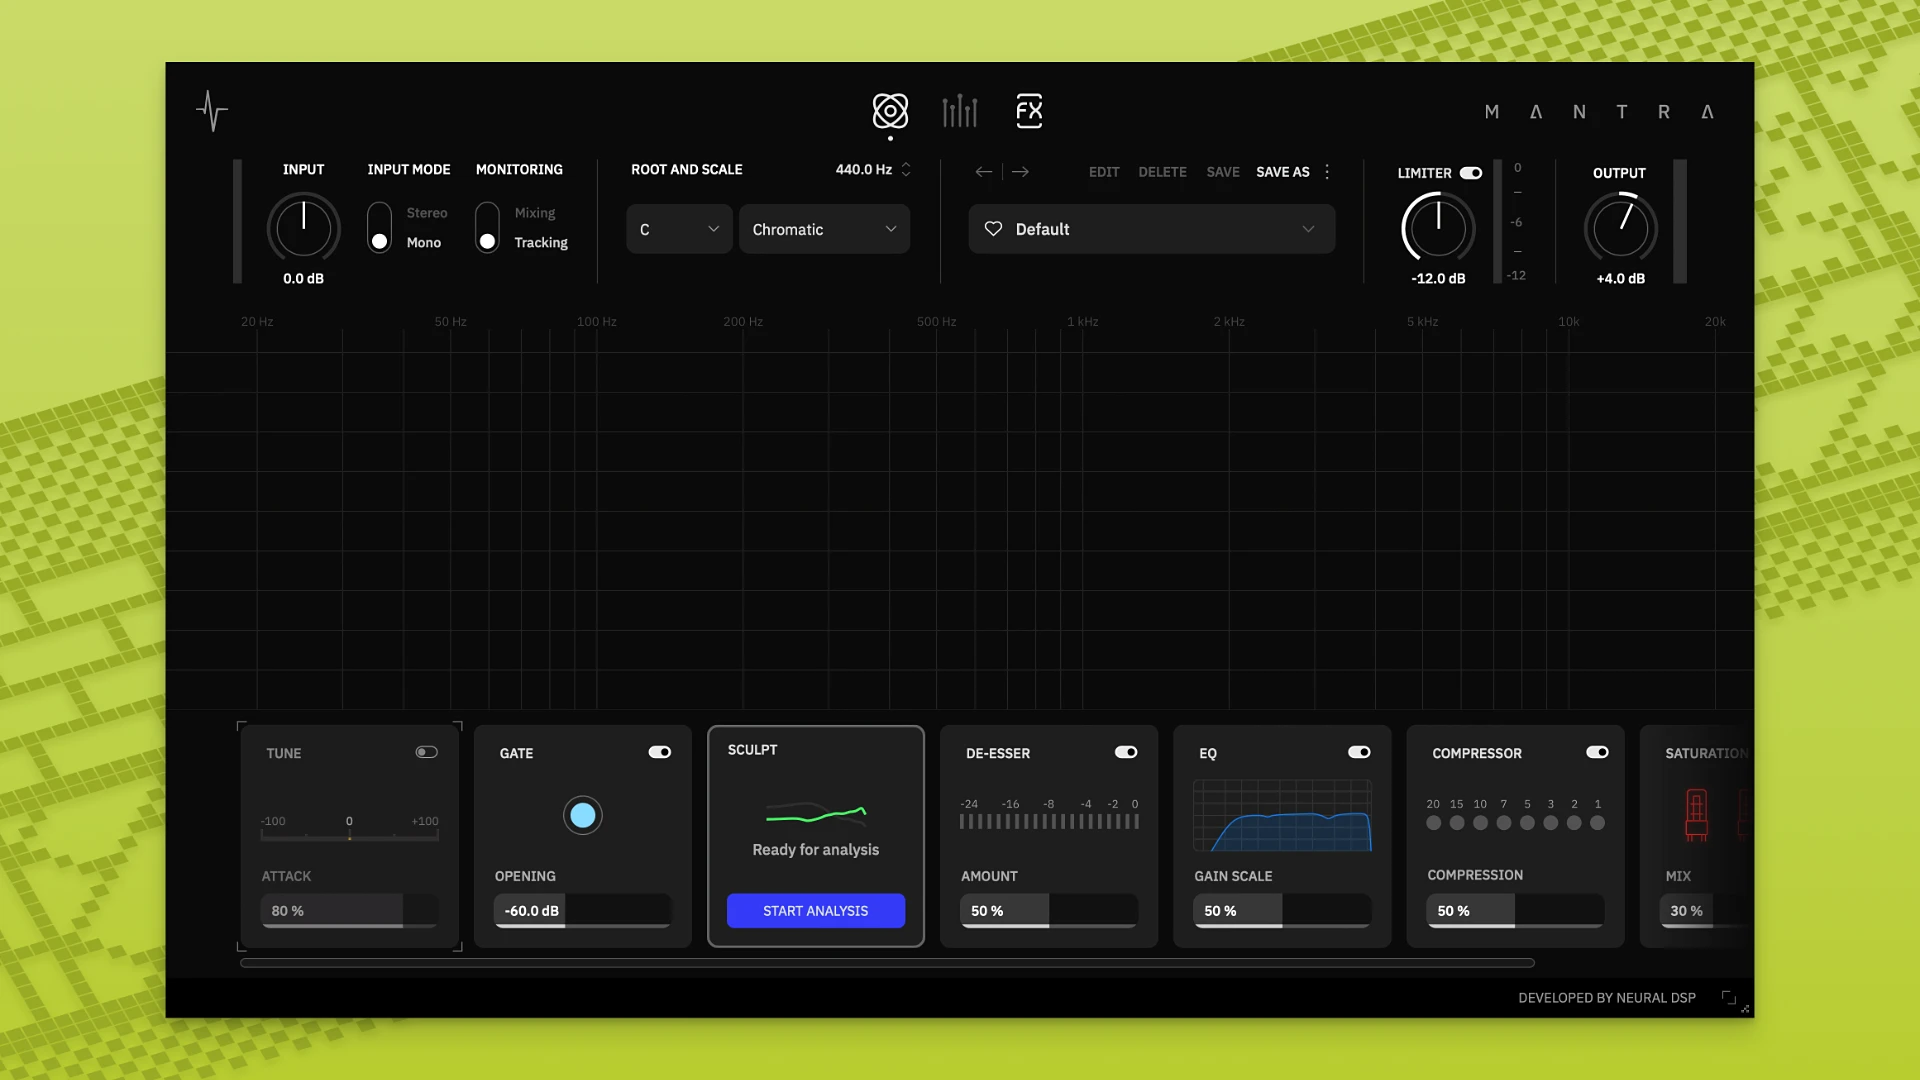Favorite the Default preset via heart icon

tap(993, 229)
